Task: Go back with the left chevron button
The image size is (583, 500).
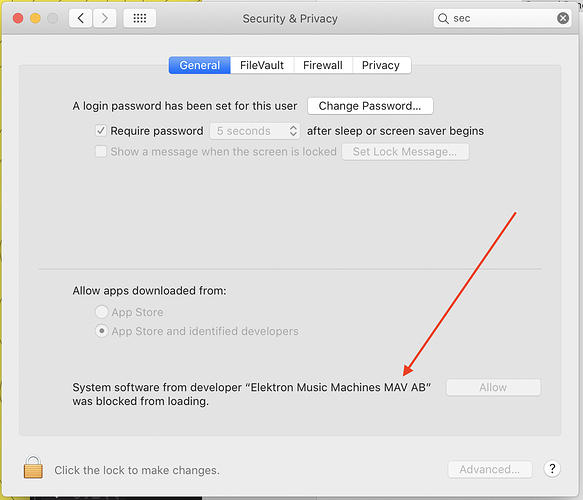Action: 80,18
